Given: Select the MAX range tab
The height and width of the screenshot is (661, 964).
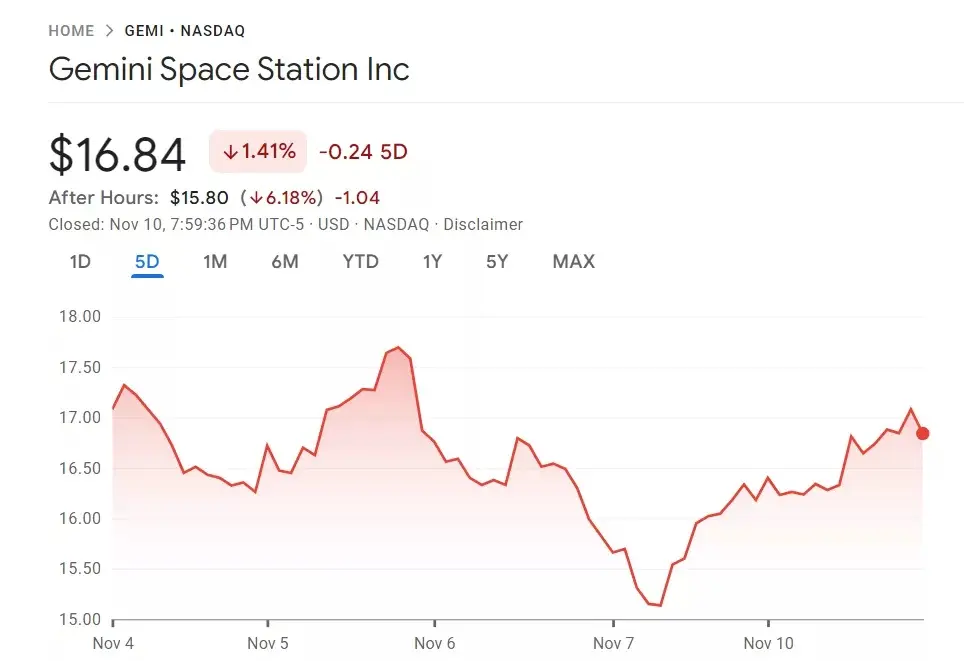Looking at the screenshot, I should (x=573, y=262).
